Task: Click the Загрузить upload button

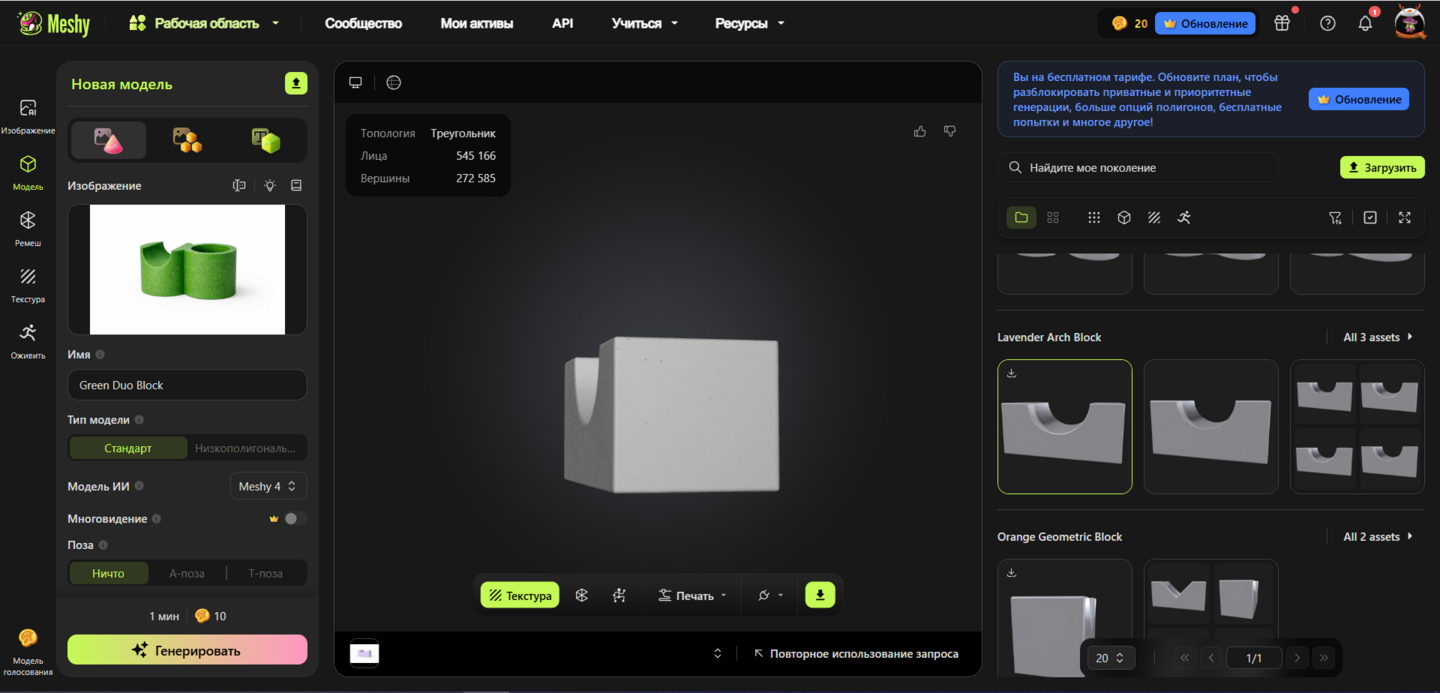Action: point(1382,167)
